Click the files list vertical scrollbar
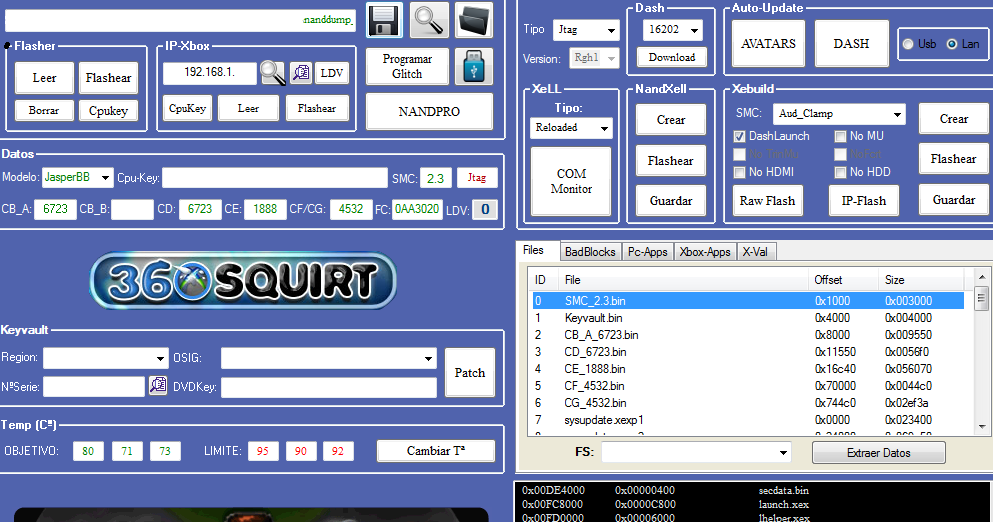This screenshot has width=993, height=522. (982, 351)
